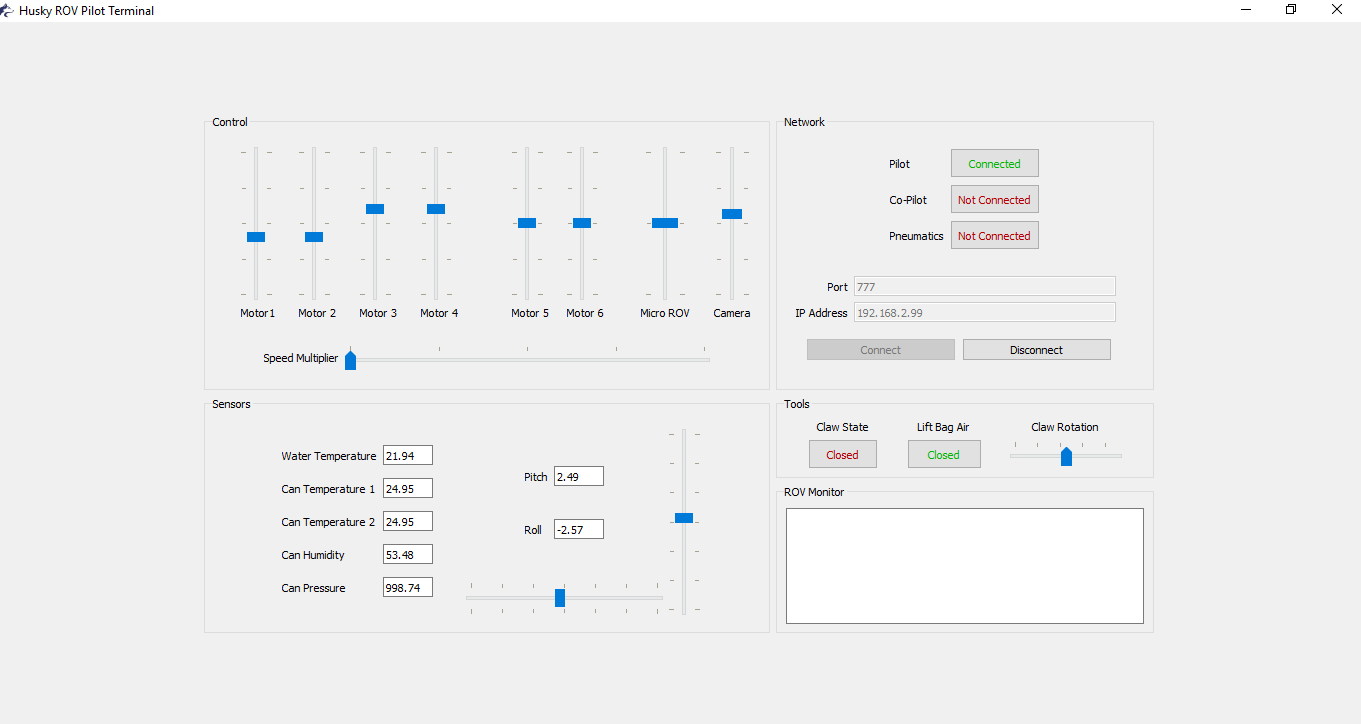The image size is (1361, 724).
Task: Click the Camera slider handle
Action: pos(731,214)
